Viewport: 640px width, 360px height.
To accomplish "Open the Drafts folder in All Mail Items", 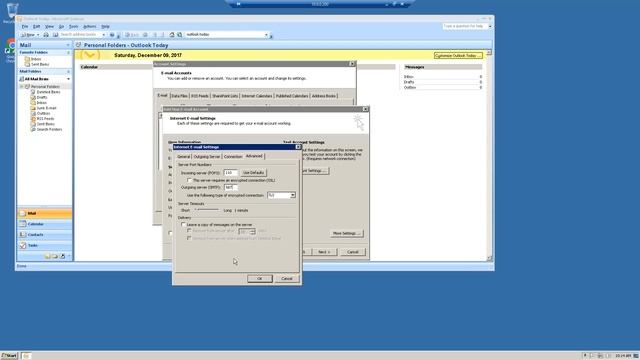I will [x=42, y=98].
